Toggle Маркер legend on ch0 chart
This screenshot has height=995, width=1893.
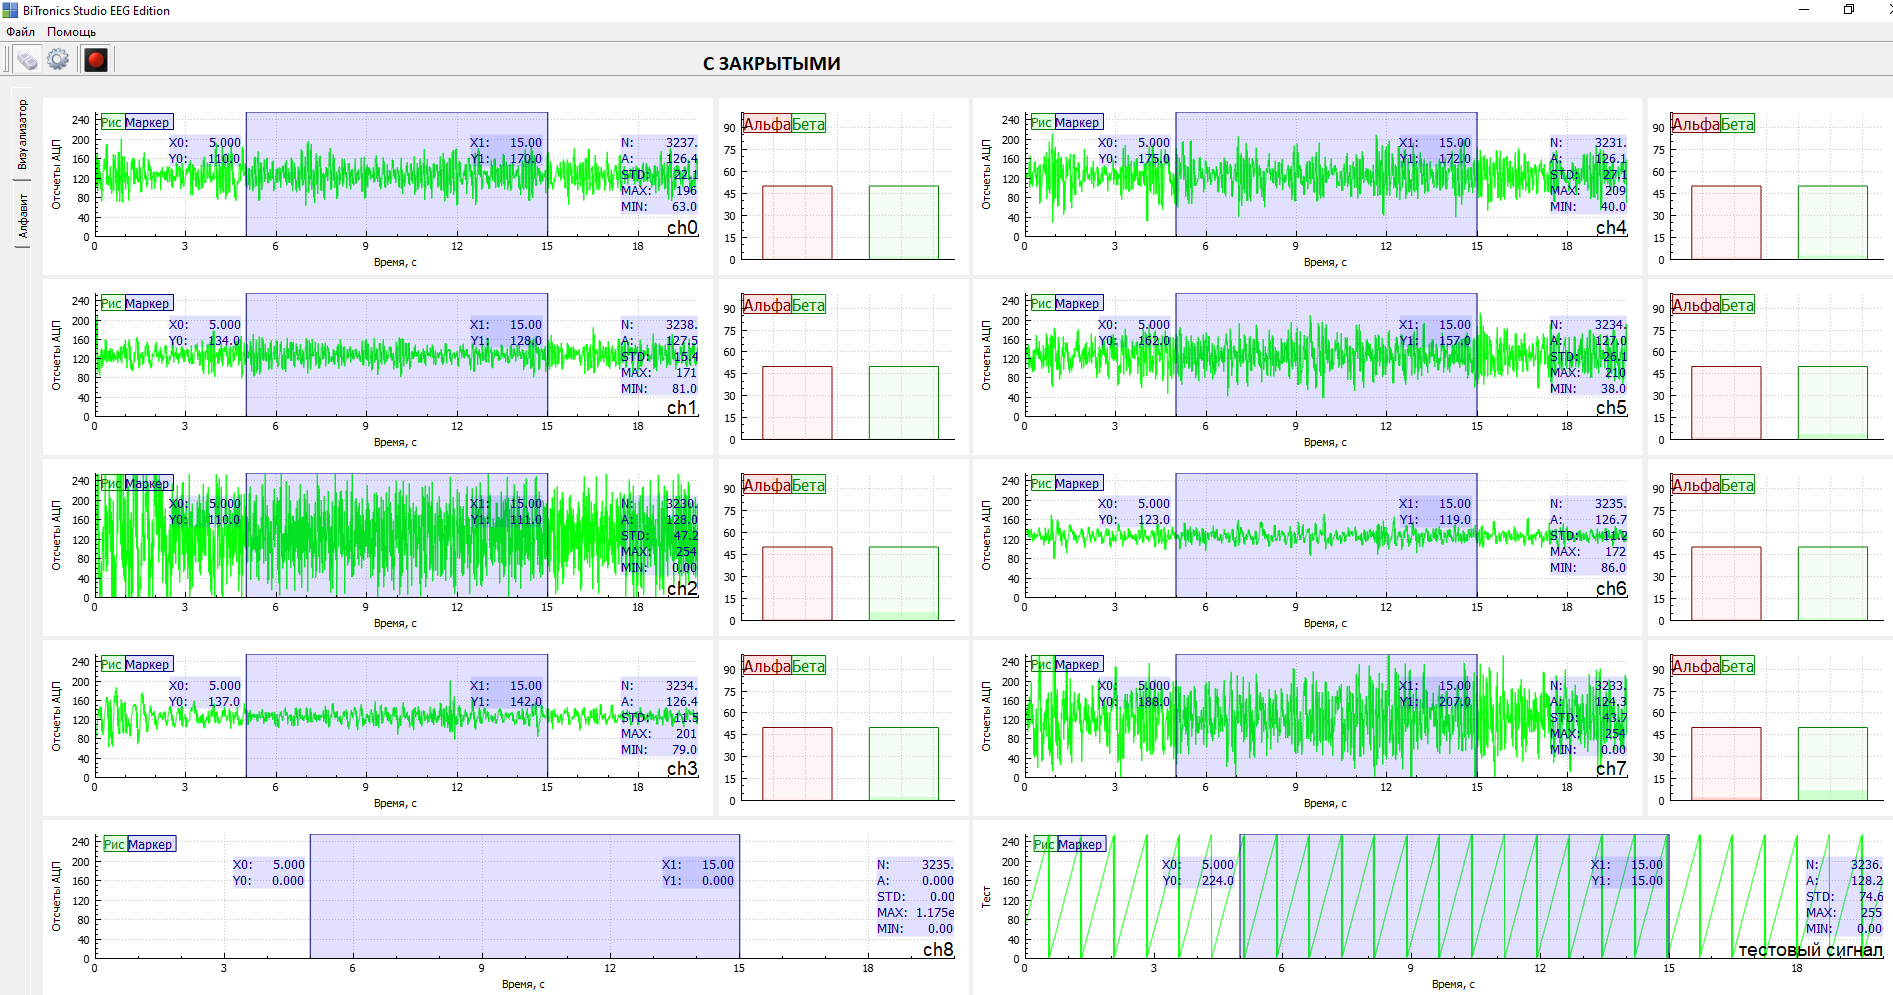click(x=147, y=123)
